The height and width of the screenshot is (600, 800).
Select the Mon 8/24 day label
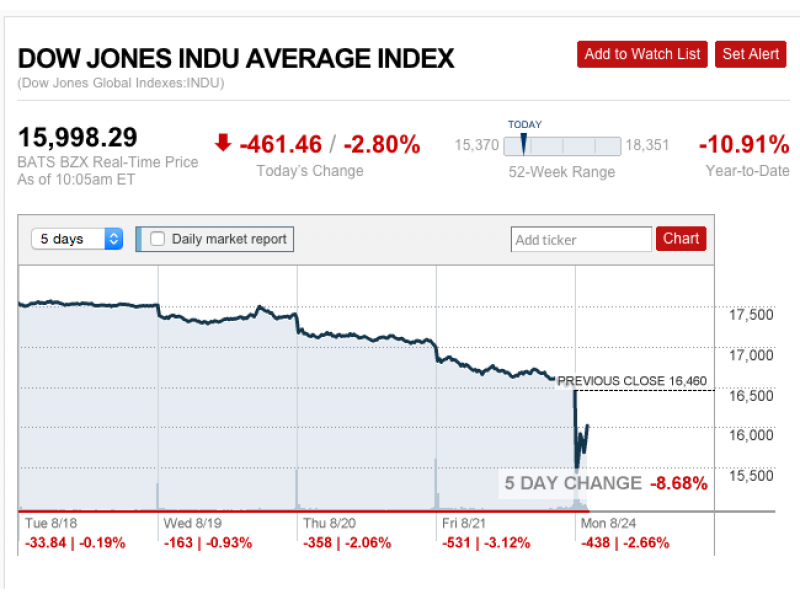(x=607, y=523)
